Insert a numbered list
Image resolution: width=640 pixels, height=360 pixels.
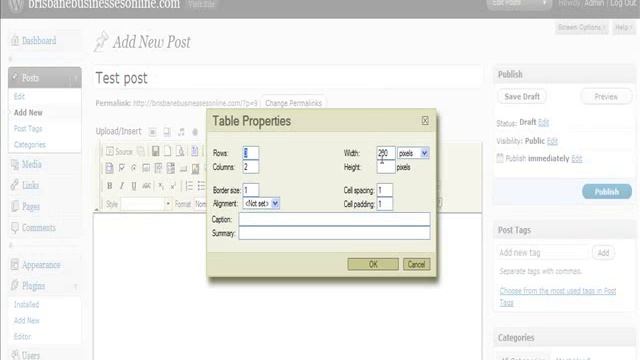pyautogui.click(x=189, y=186)
